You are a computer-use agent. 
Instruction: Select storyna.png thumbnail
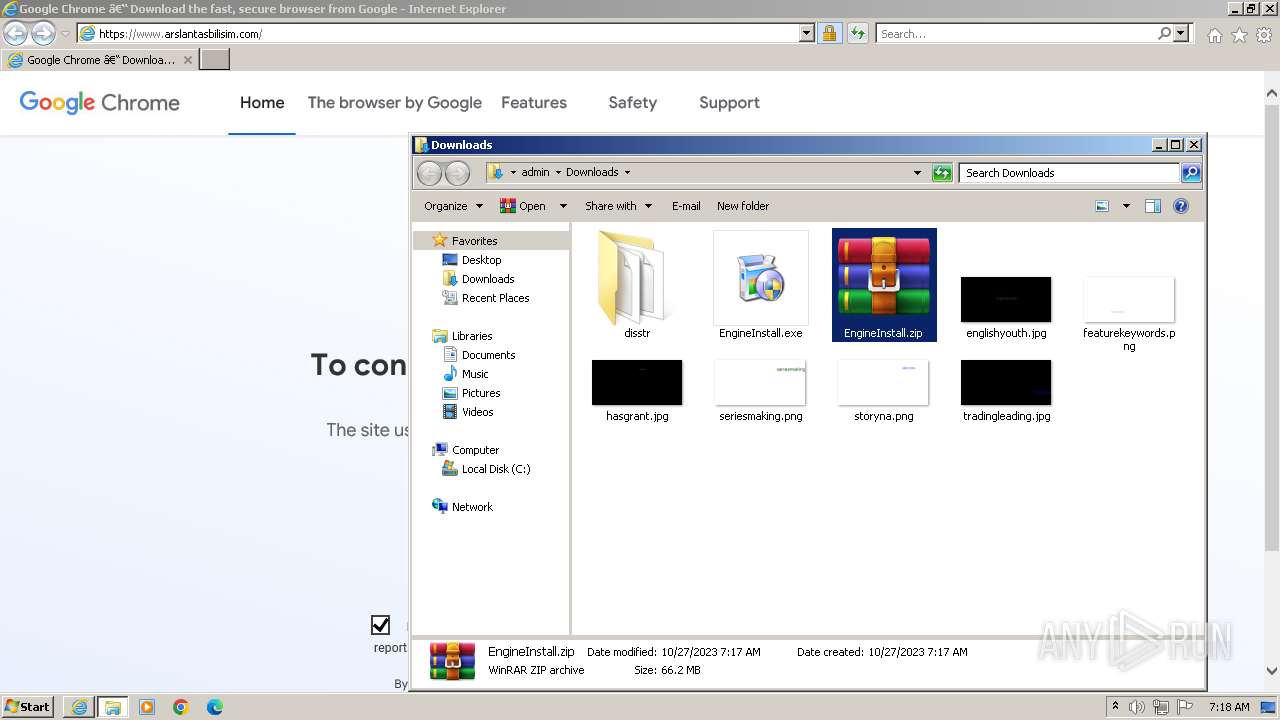pyautogui.click(x=883, y=382)
